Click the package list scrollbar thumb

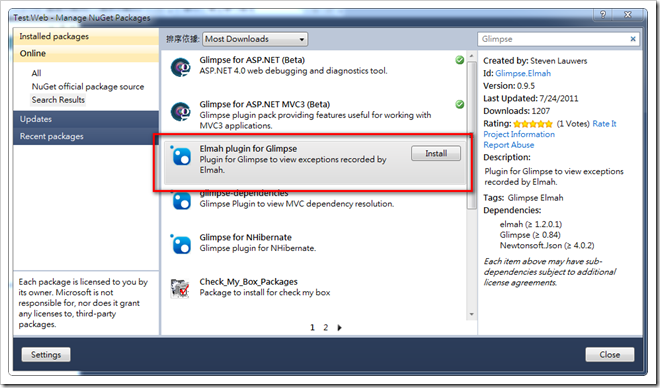471,135
